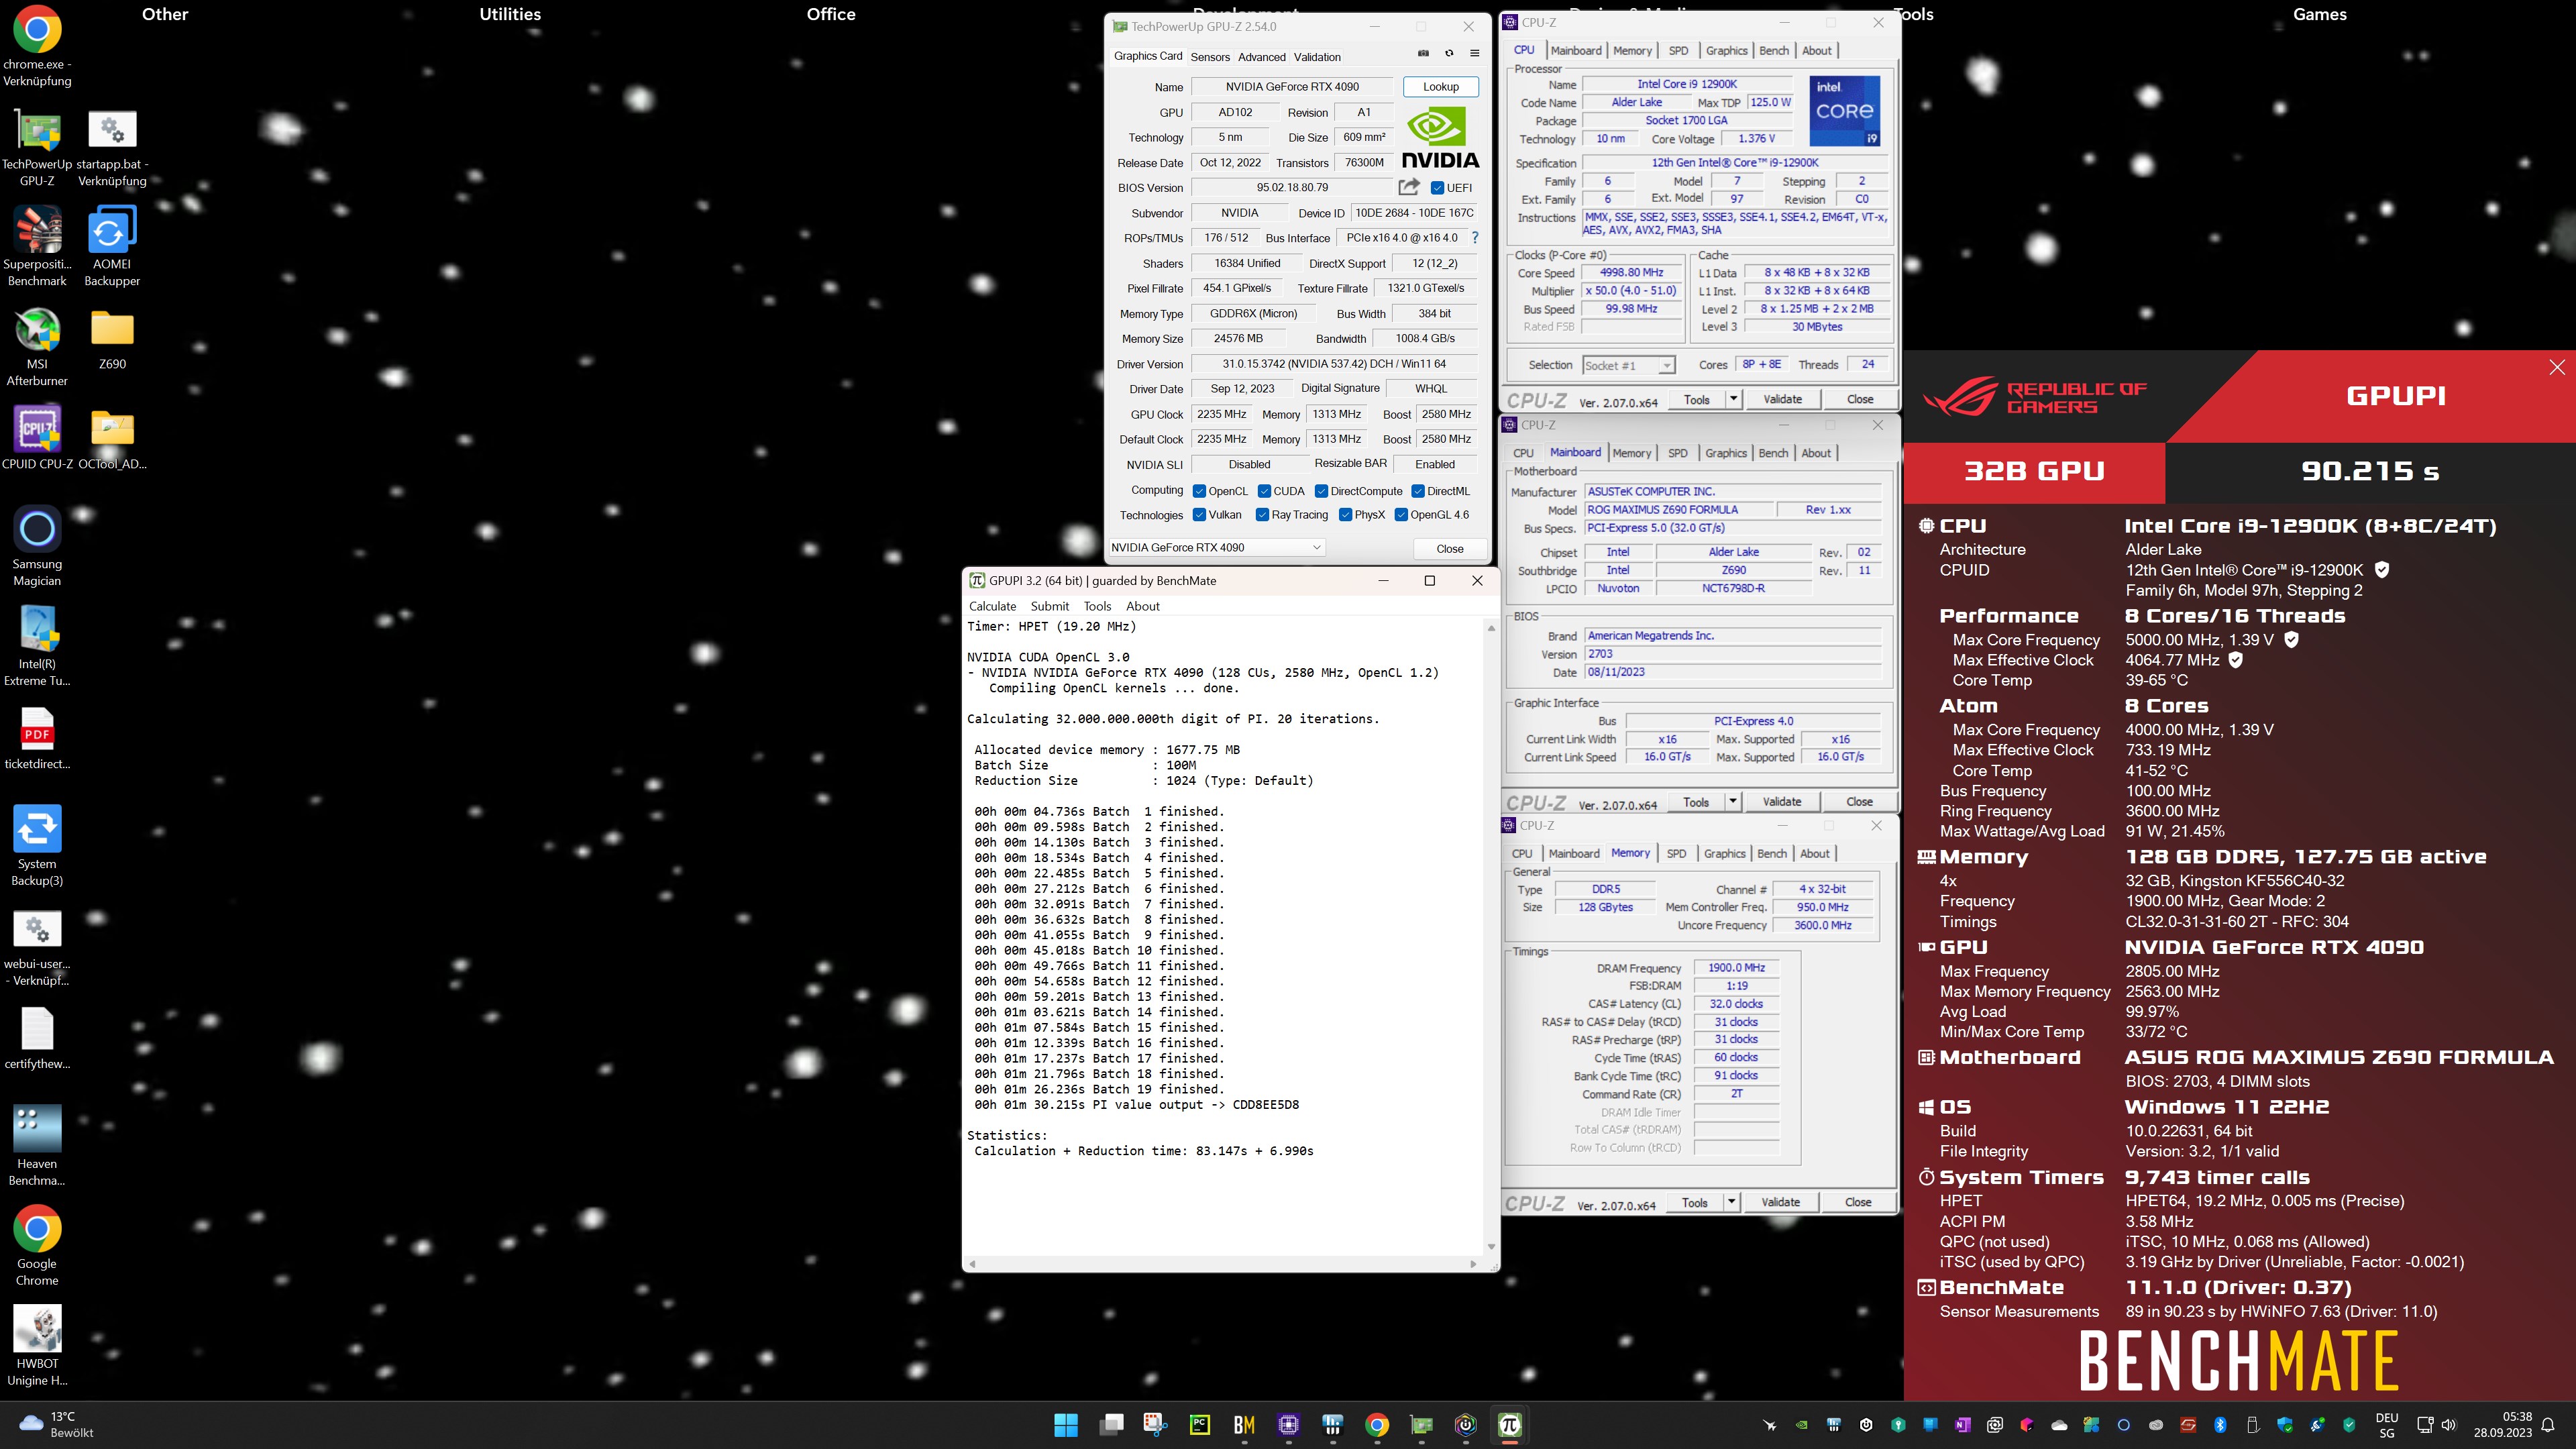Click the NVIDIA system tray icon
The width and height of the screenshot is (2576, 1449).
[1801, 1425]
